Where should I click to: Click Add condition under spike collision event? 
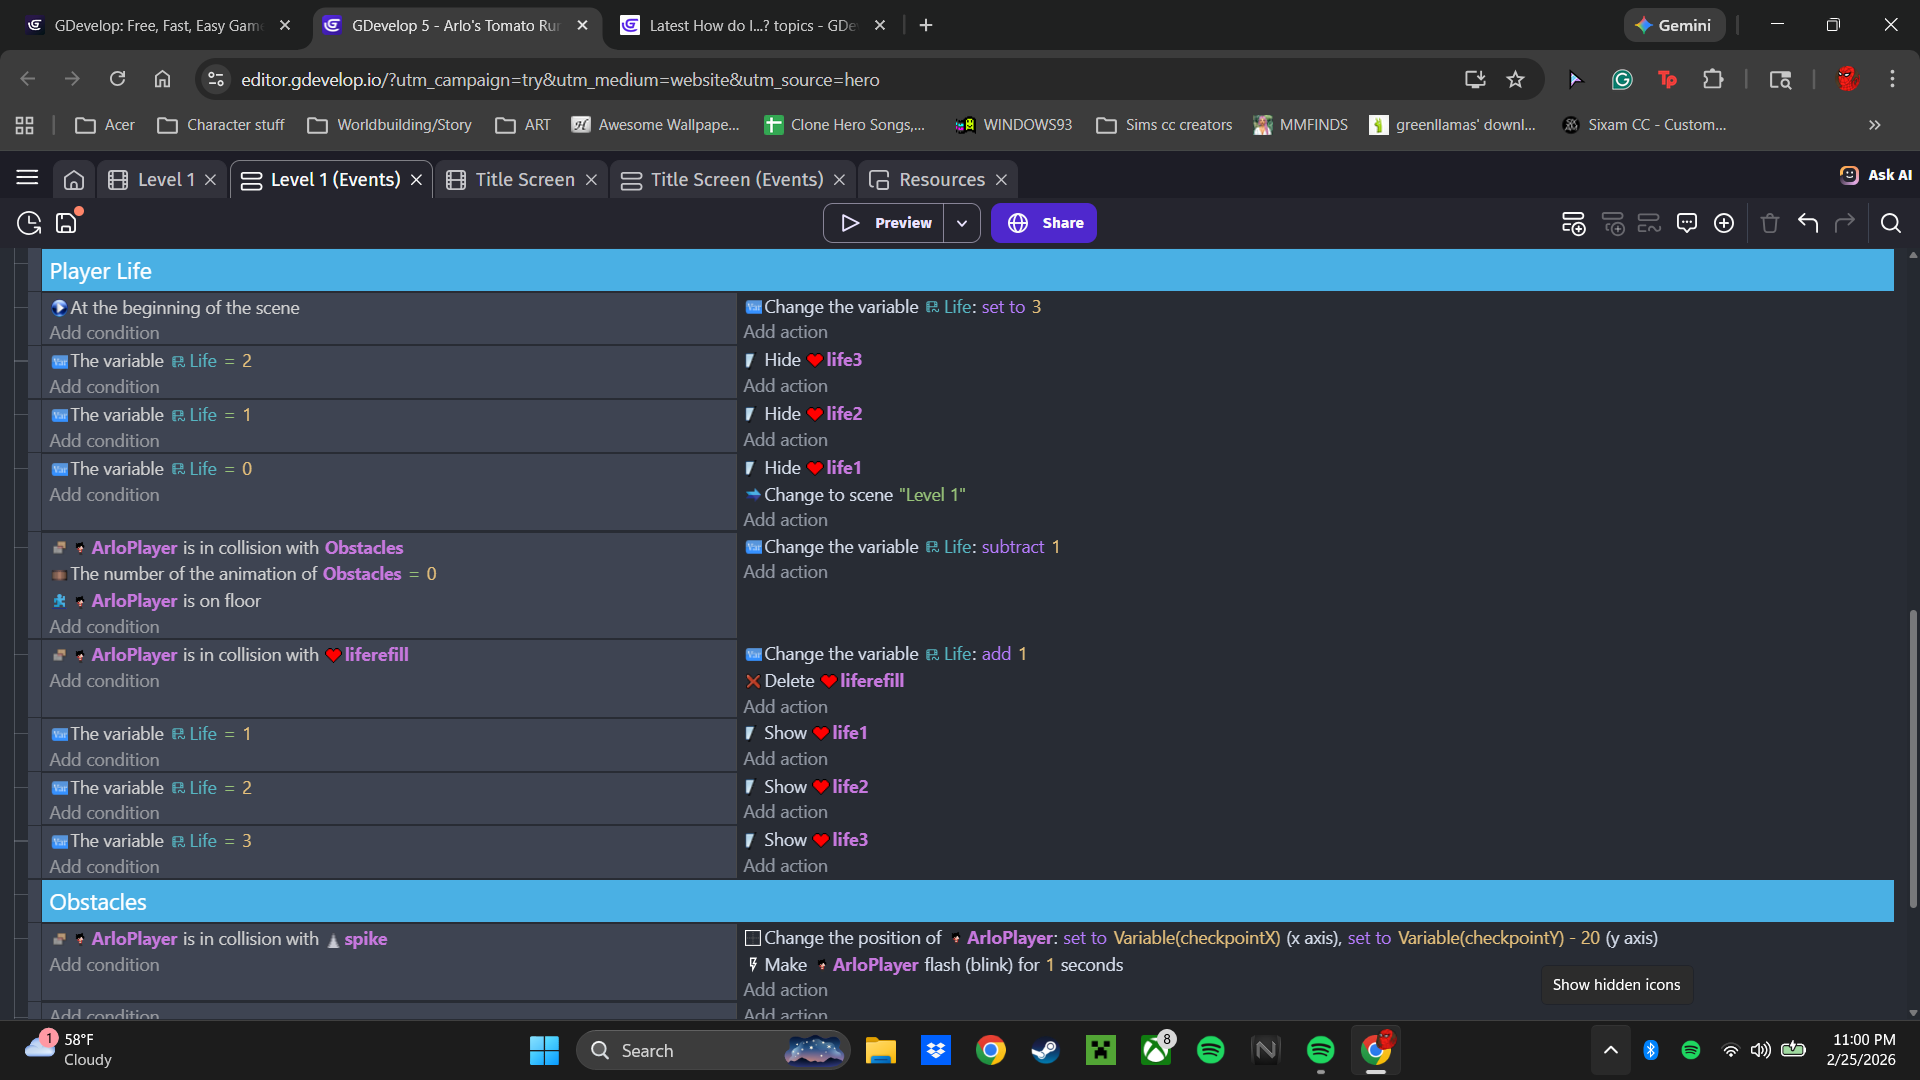tap(104, 965)
